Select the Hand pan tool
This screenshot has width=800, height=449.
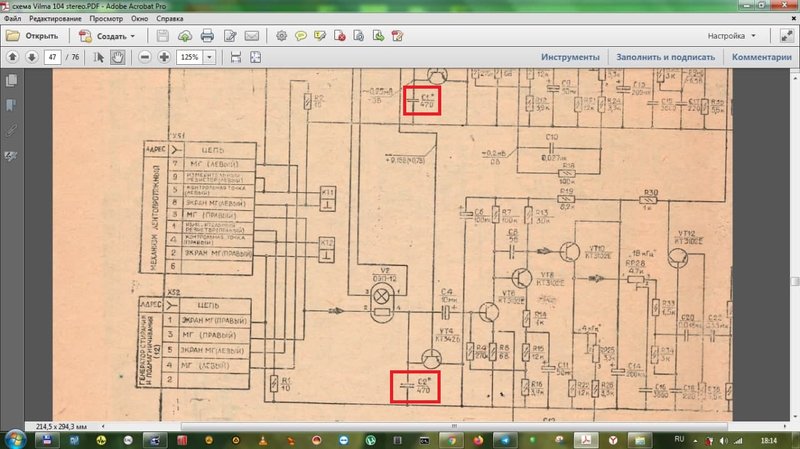point(117,57)
